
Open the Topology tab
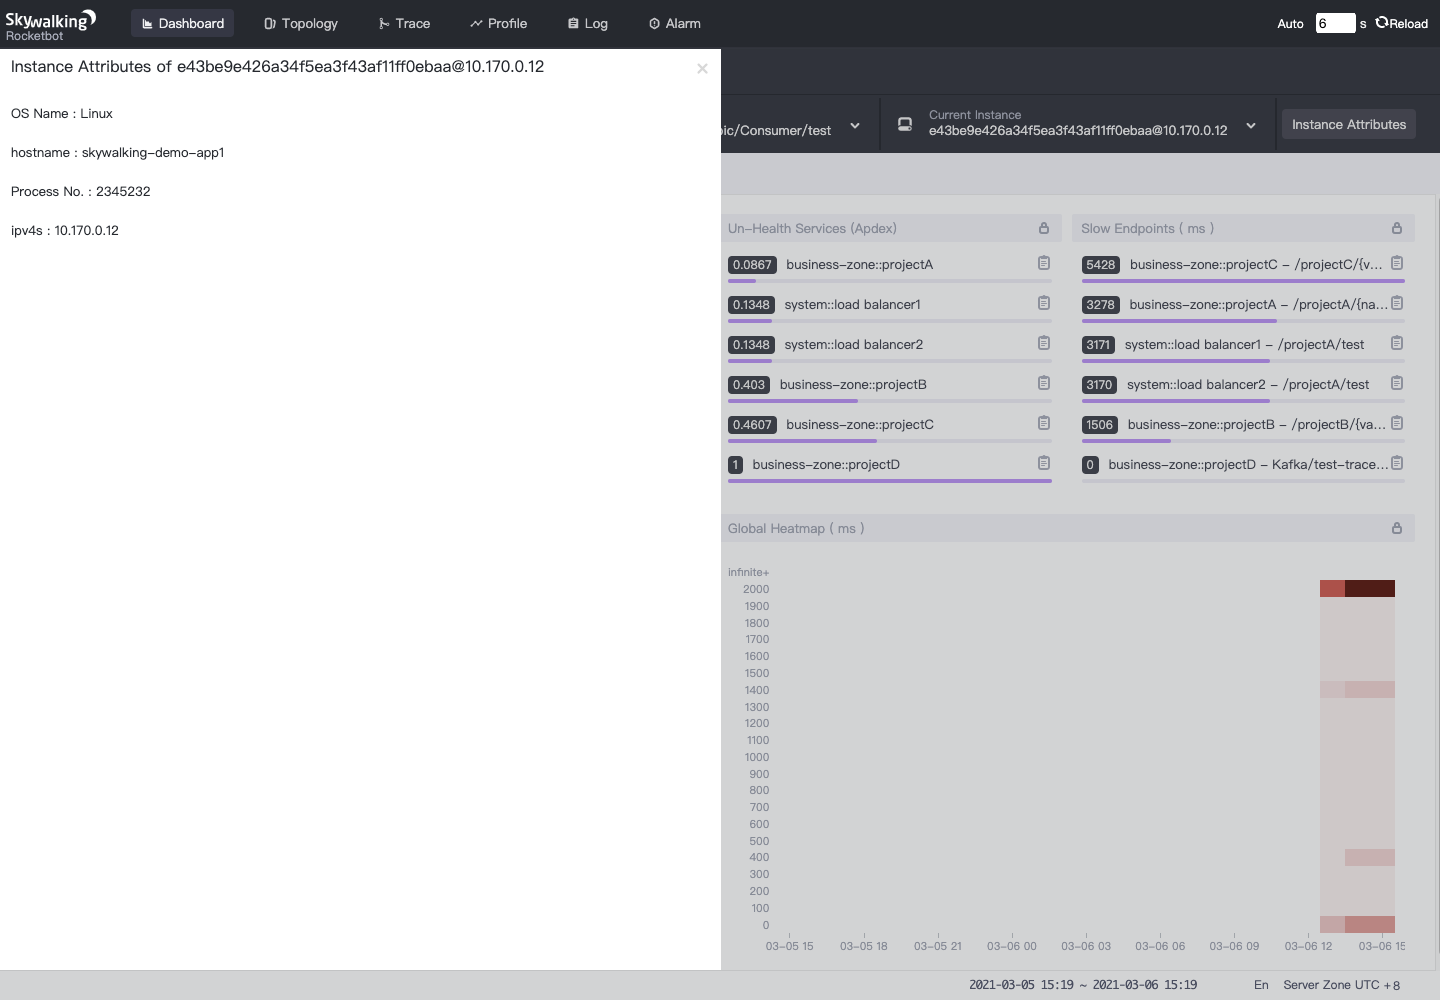point(300,23)
